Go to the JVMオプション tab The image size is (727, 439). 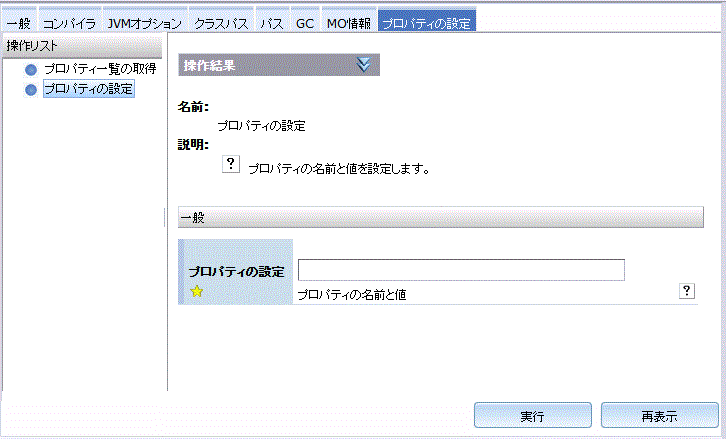(x=145, y=22)
